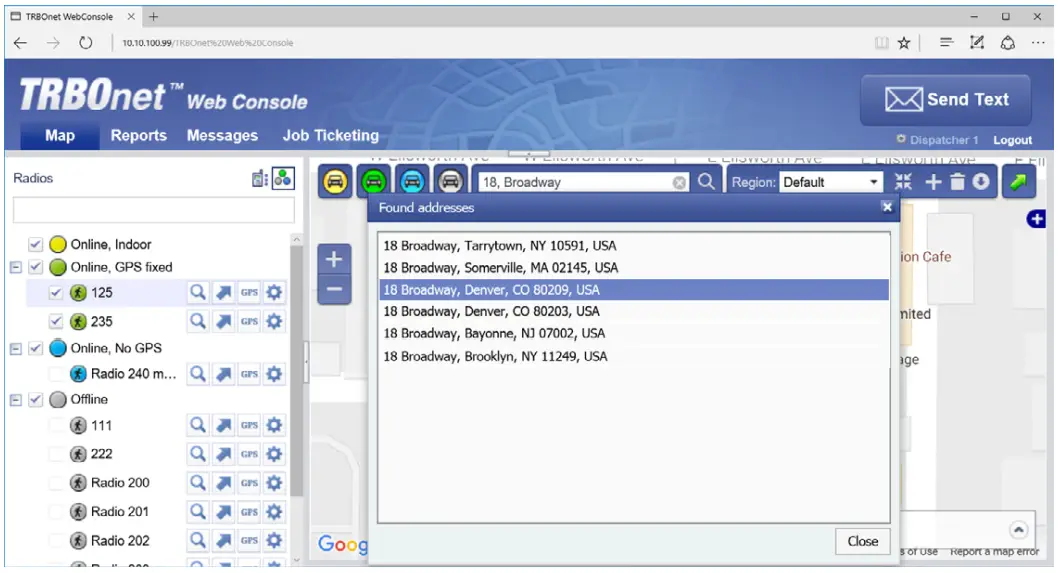
Task: Click arrow icon for radio 111
Action: [x=223, y=425]
